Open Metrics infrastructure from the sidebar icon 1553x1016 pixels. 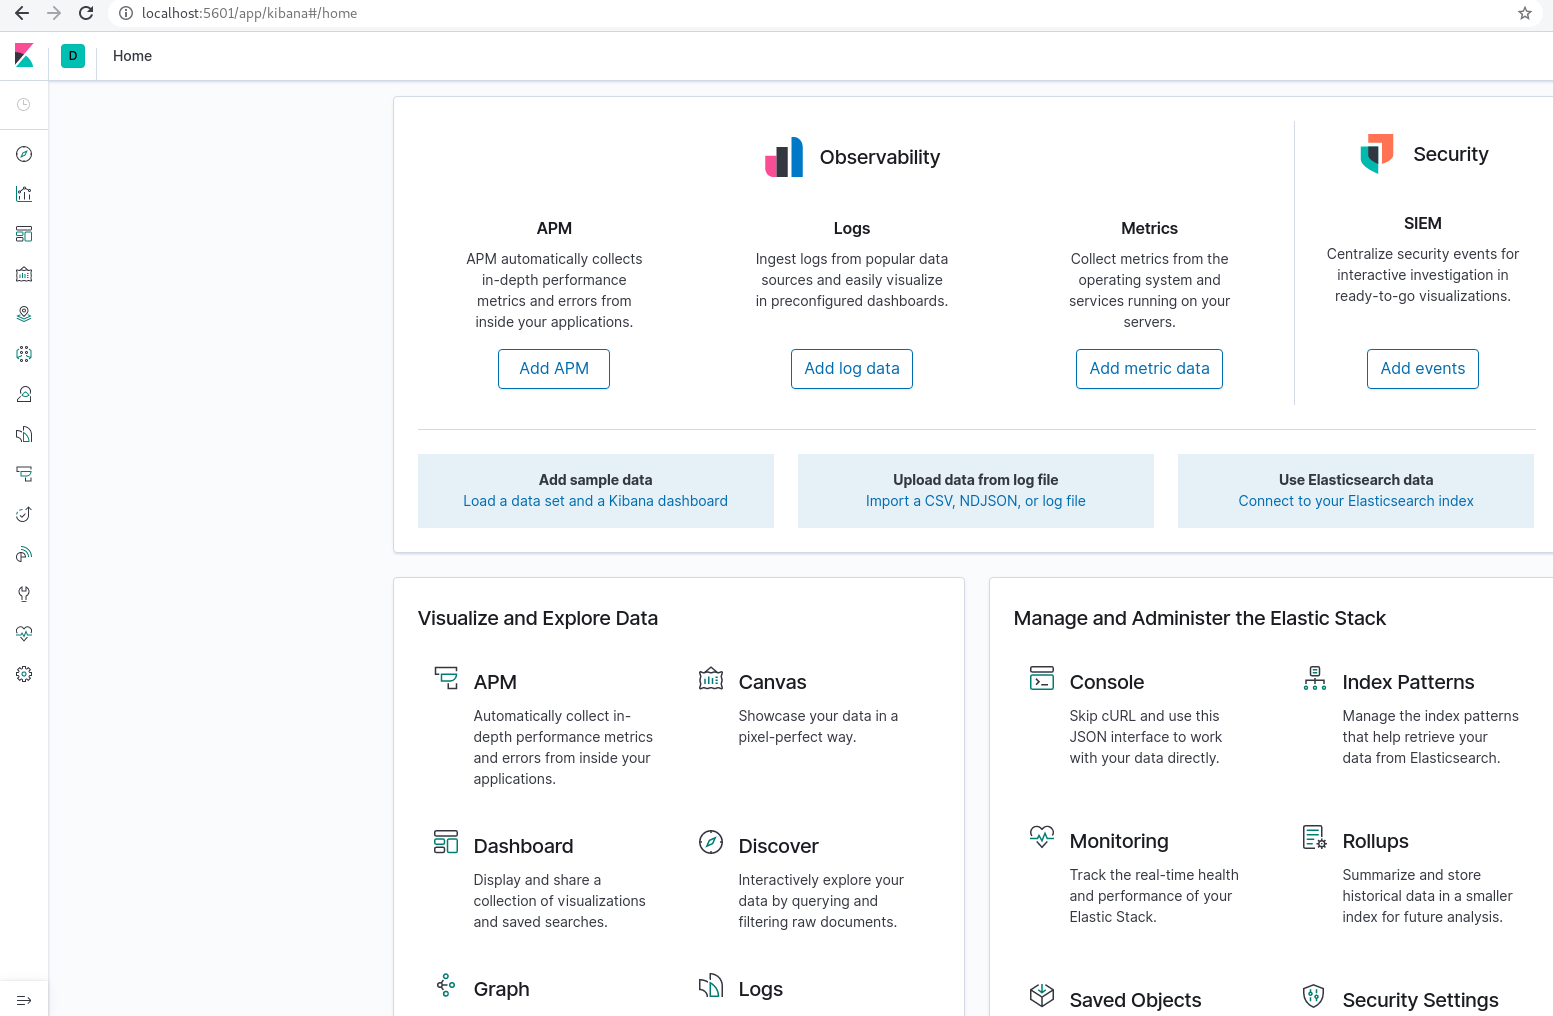point(24,394)
